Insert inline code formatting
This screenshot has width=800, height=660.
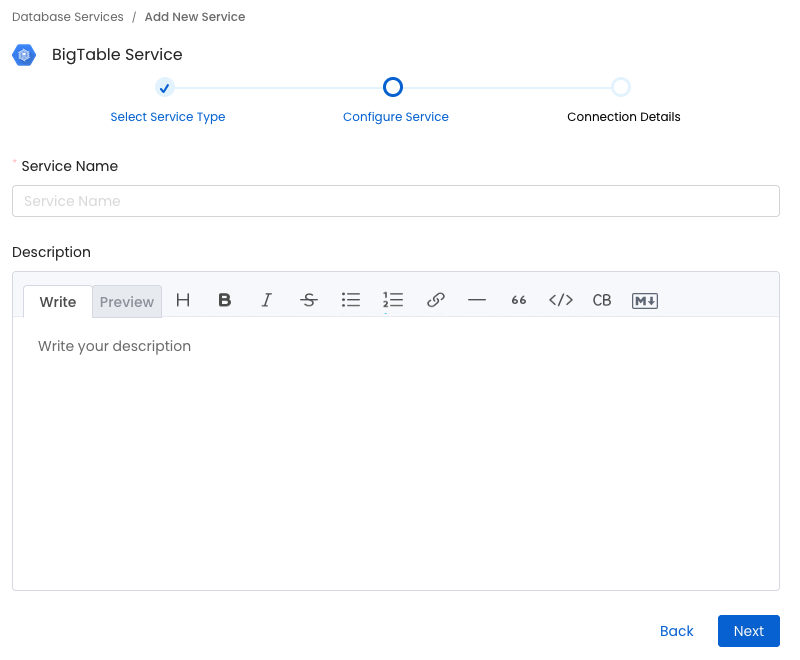[561, 300]
